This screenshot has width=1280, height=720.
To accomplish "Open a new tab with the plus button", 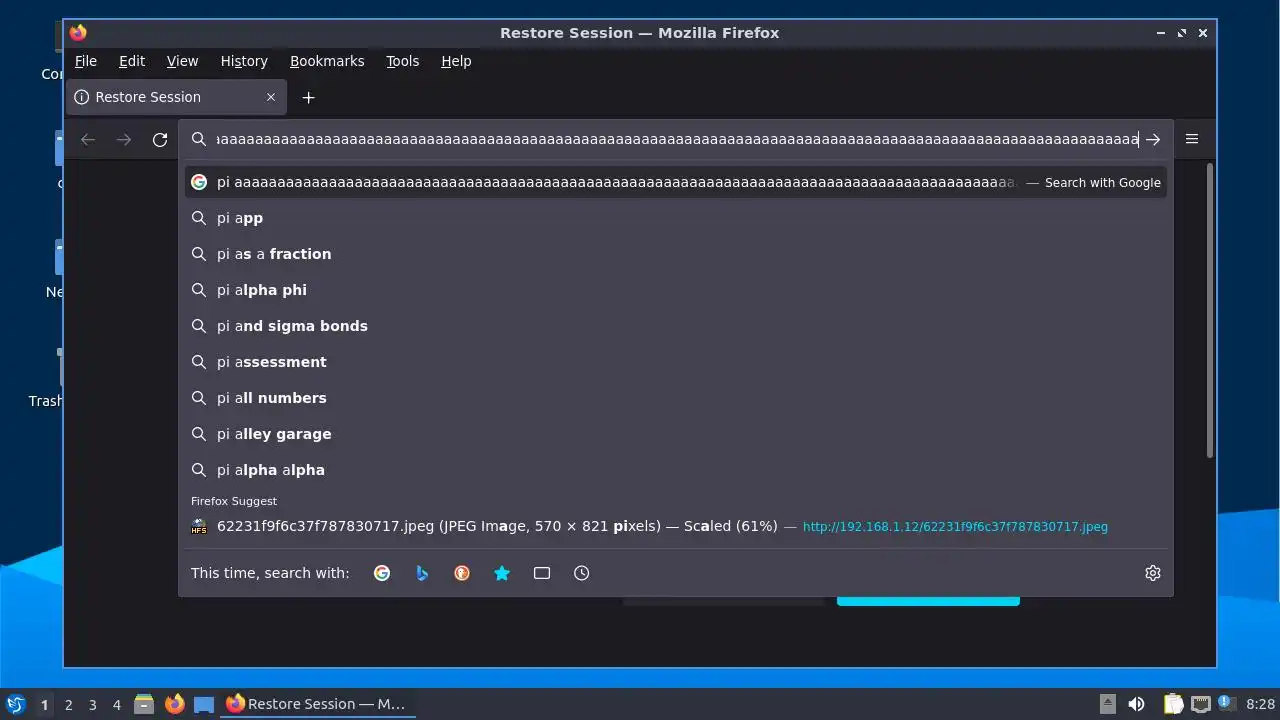I will (309, 97).
